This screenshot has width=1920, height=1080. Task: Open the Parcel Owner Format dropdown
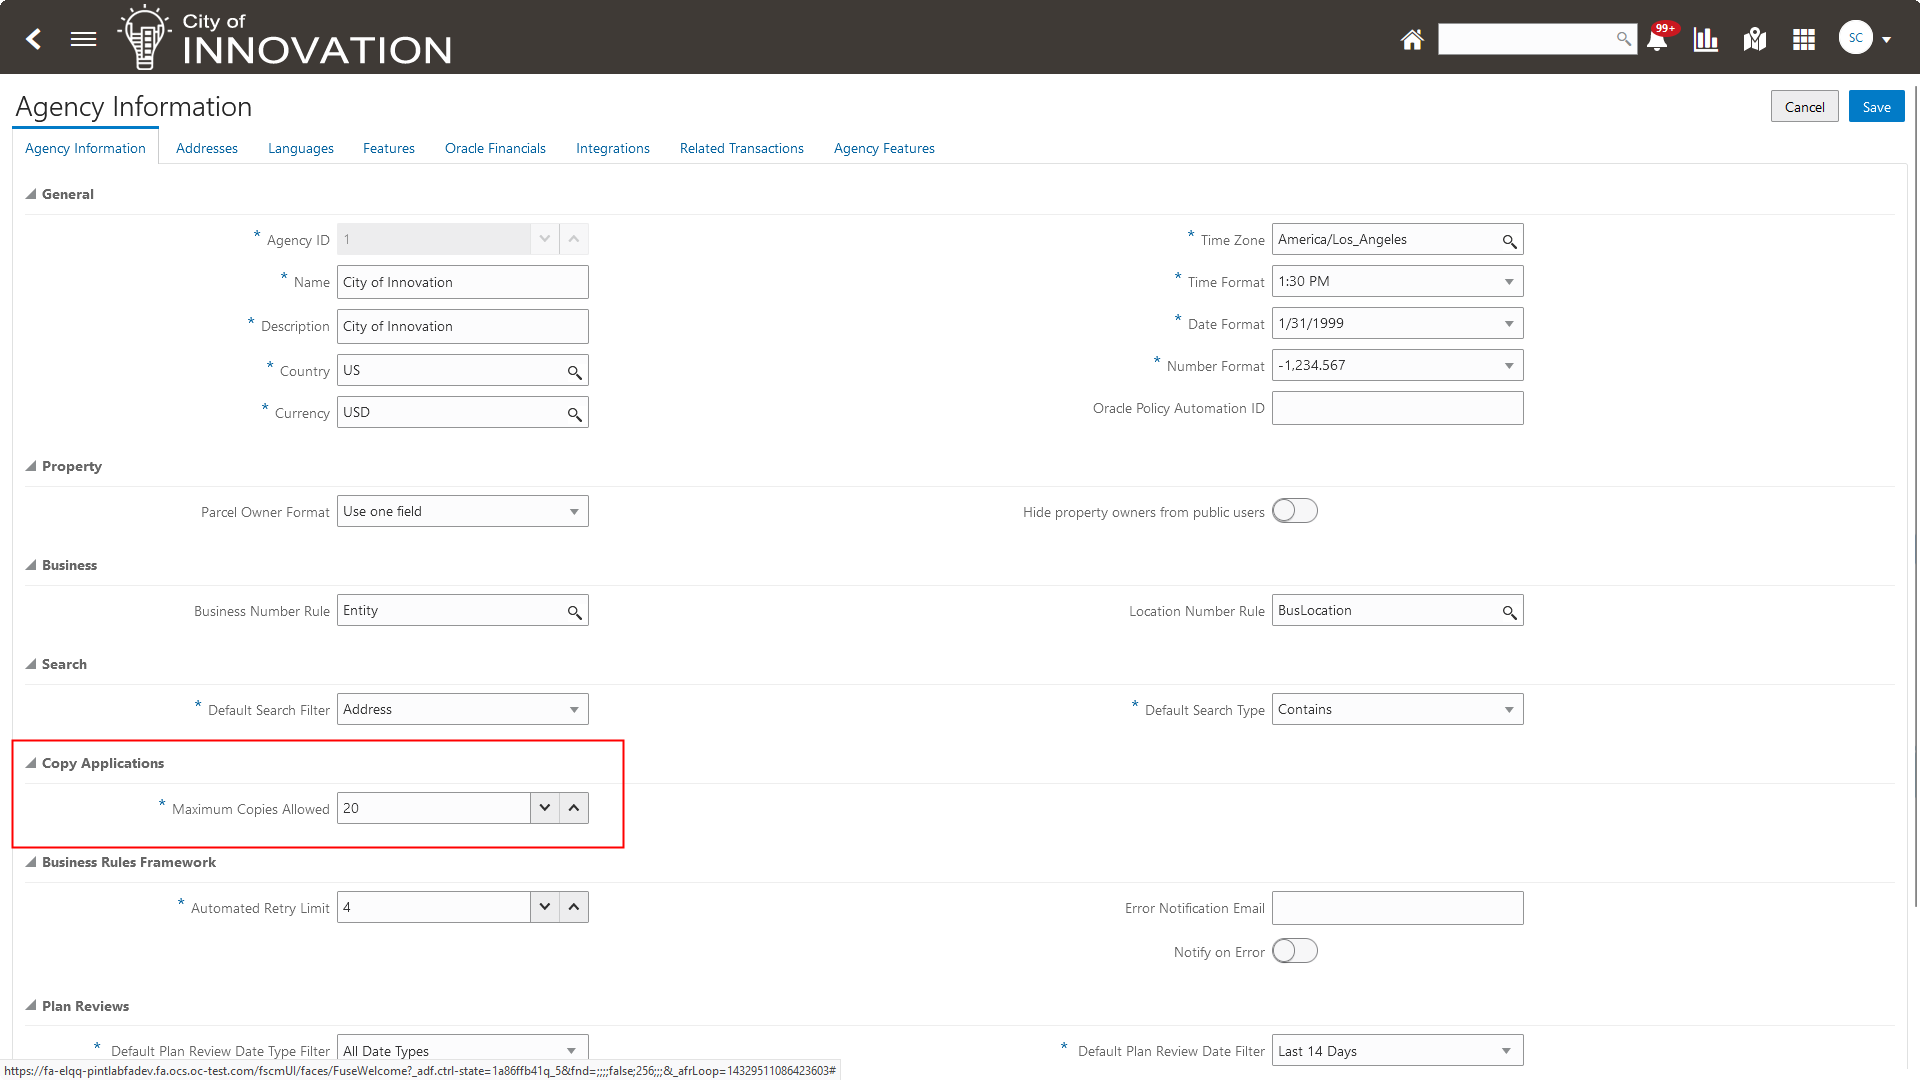click(574, 512)
